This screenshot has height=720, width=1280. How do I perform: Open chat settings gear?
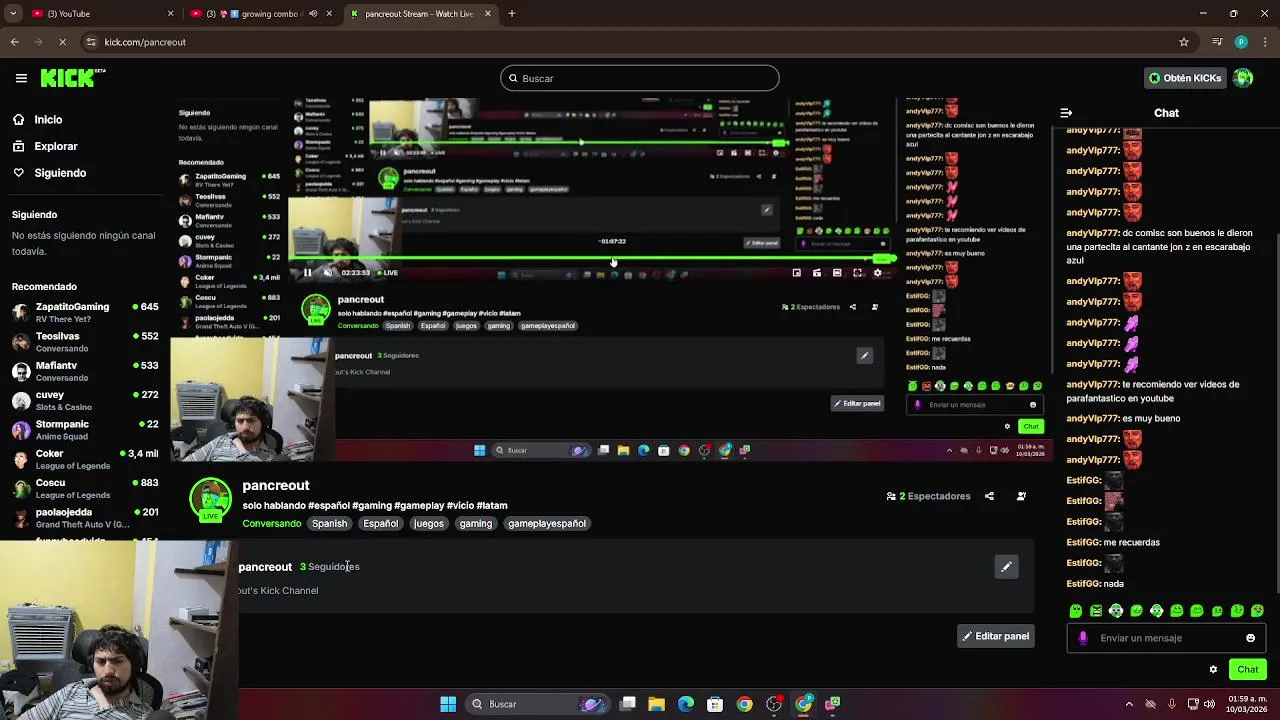(1213, 669)
